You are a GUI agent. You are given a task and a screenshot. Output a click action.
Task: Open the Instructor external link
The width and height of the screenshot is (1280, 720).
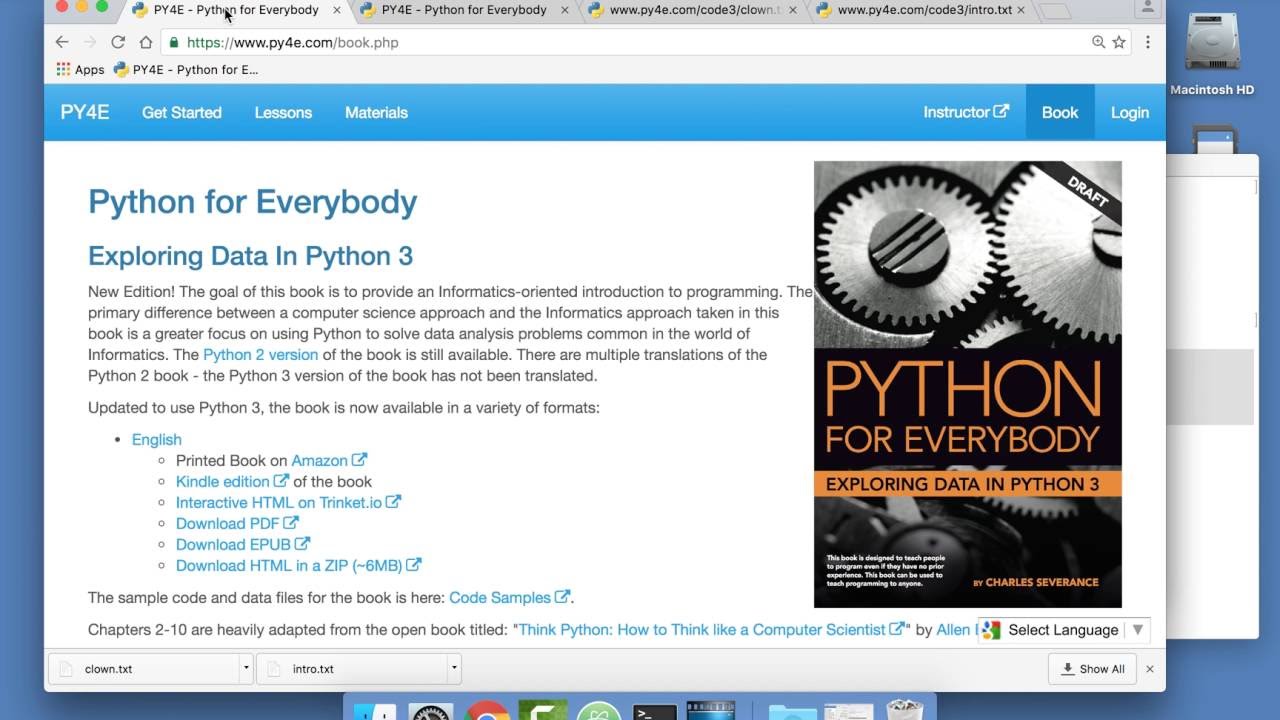point(966,112)
